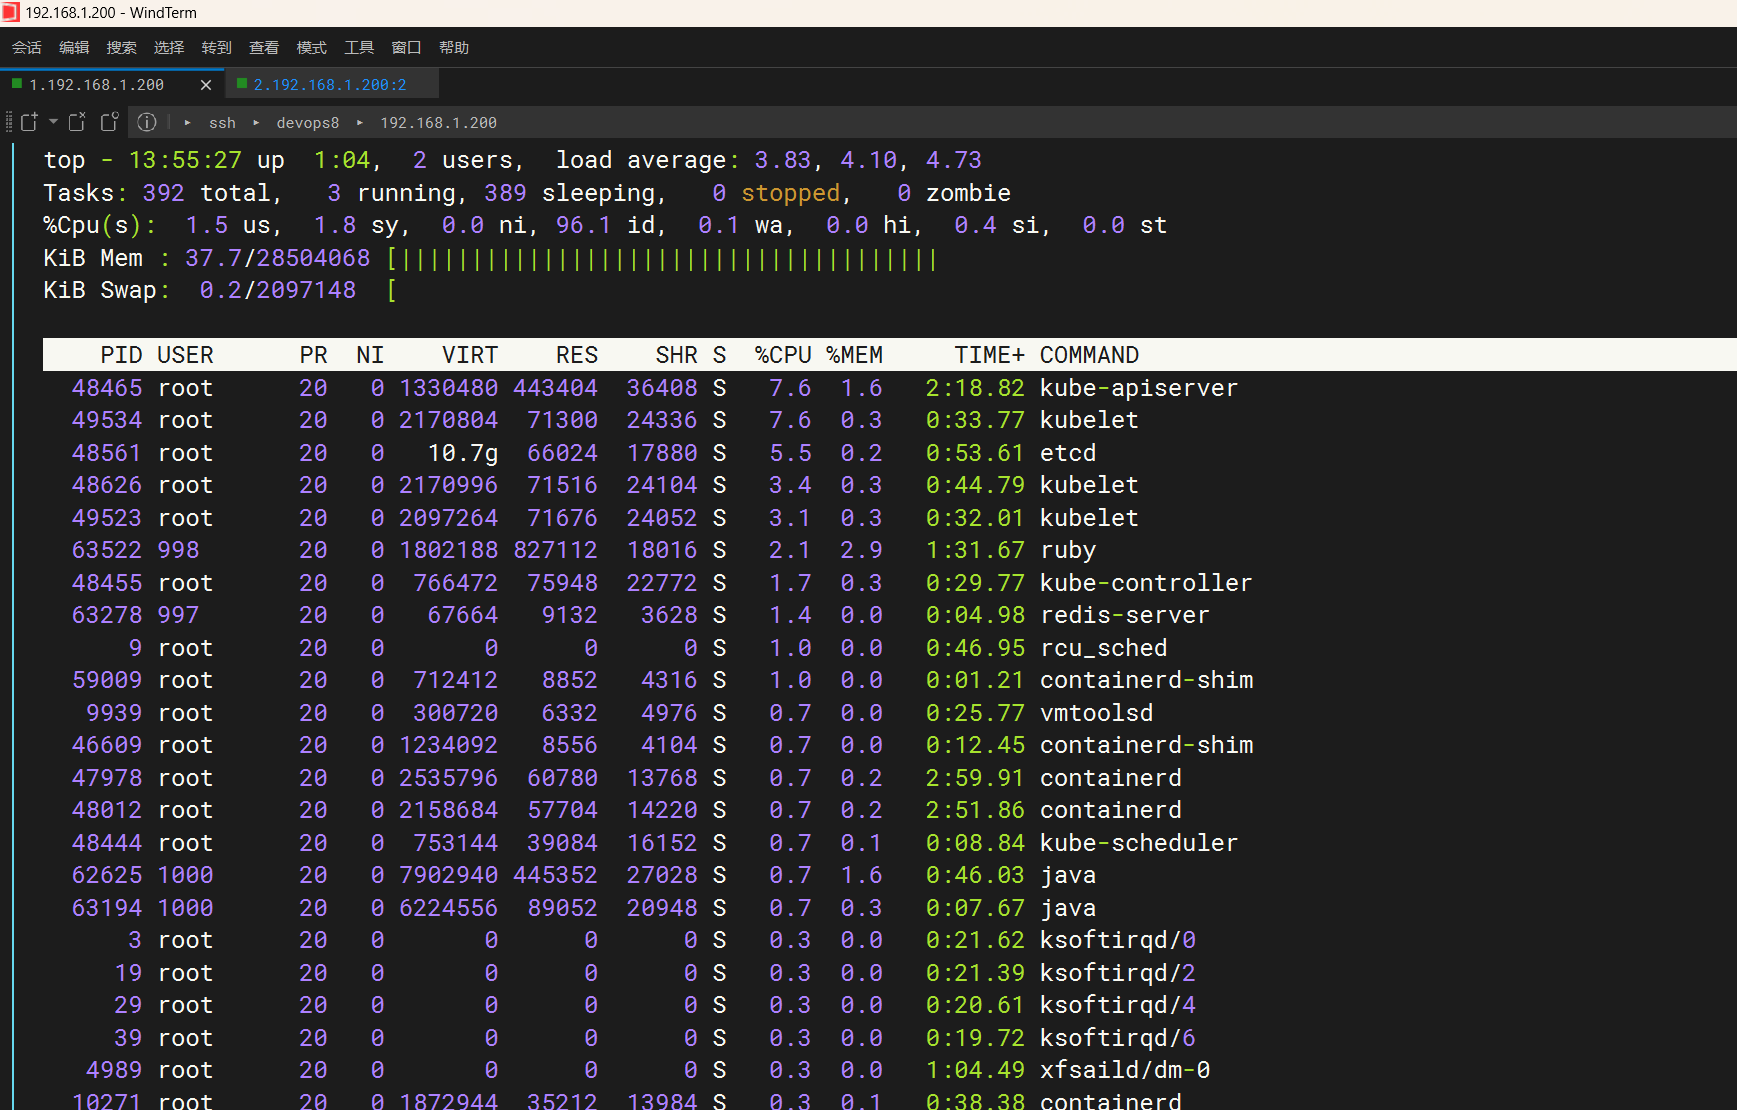Open the 查看 menu
Screen dimensions: 1737x1110
[x=264, y=47]
